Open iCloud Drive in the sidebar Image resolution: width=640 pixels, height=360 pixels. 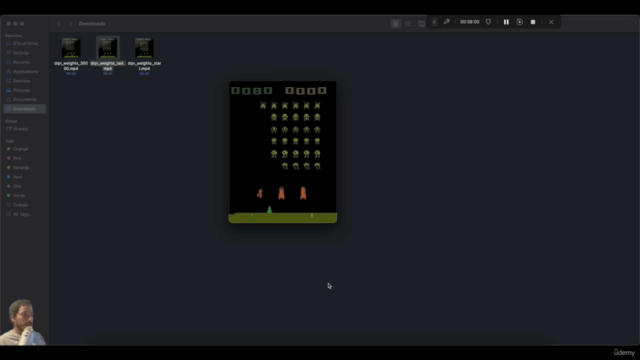pyautogui.click(x=24, y=43)
